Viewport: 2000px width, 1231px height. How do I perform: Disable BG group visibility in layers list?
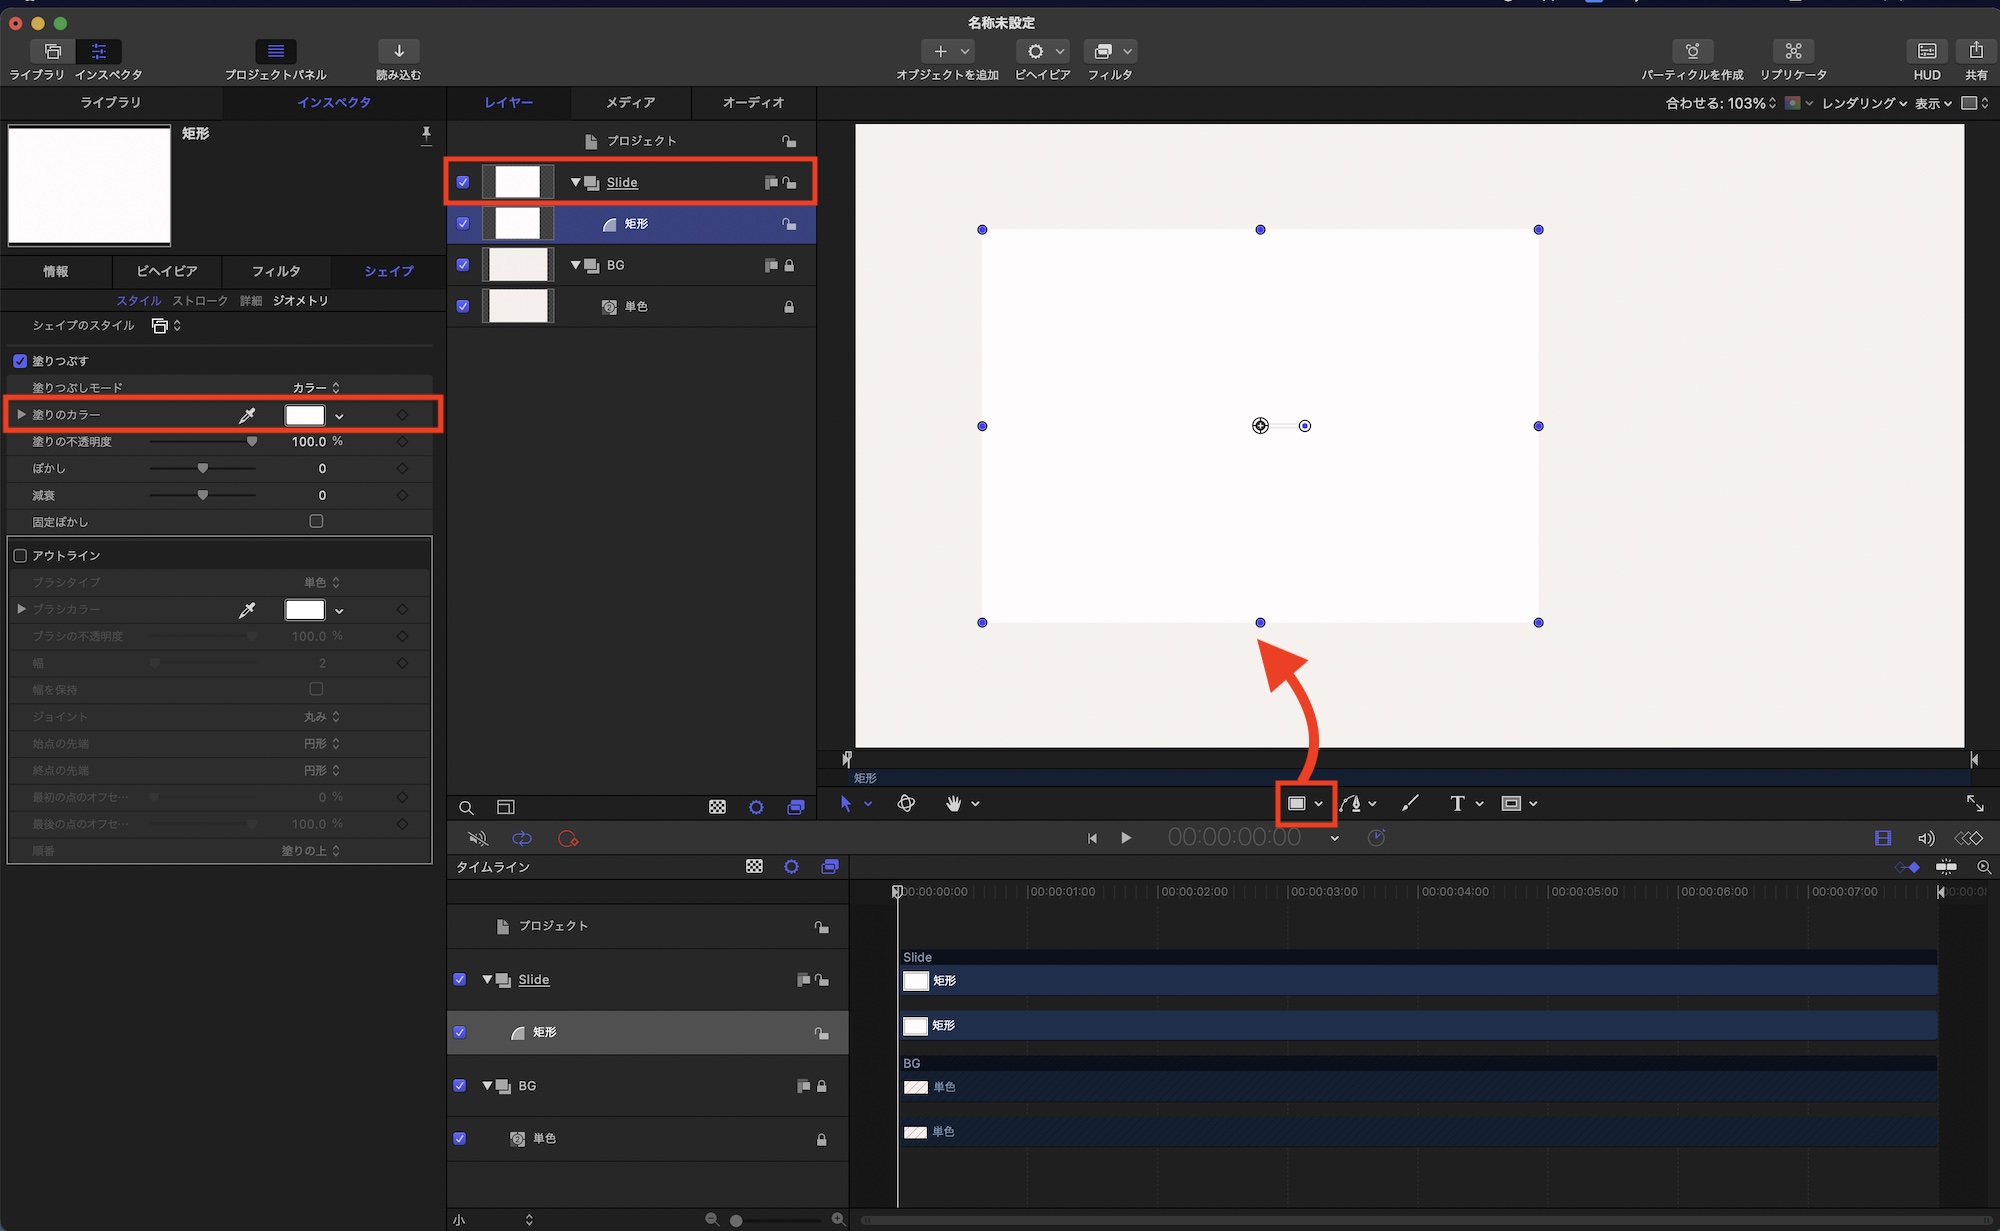(x=463, y=265)
